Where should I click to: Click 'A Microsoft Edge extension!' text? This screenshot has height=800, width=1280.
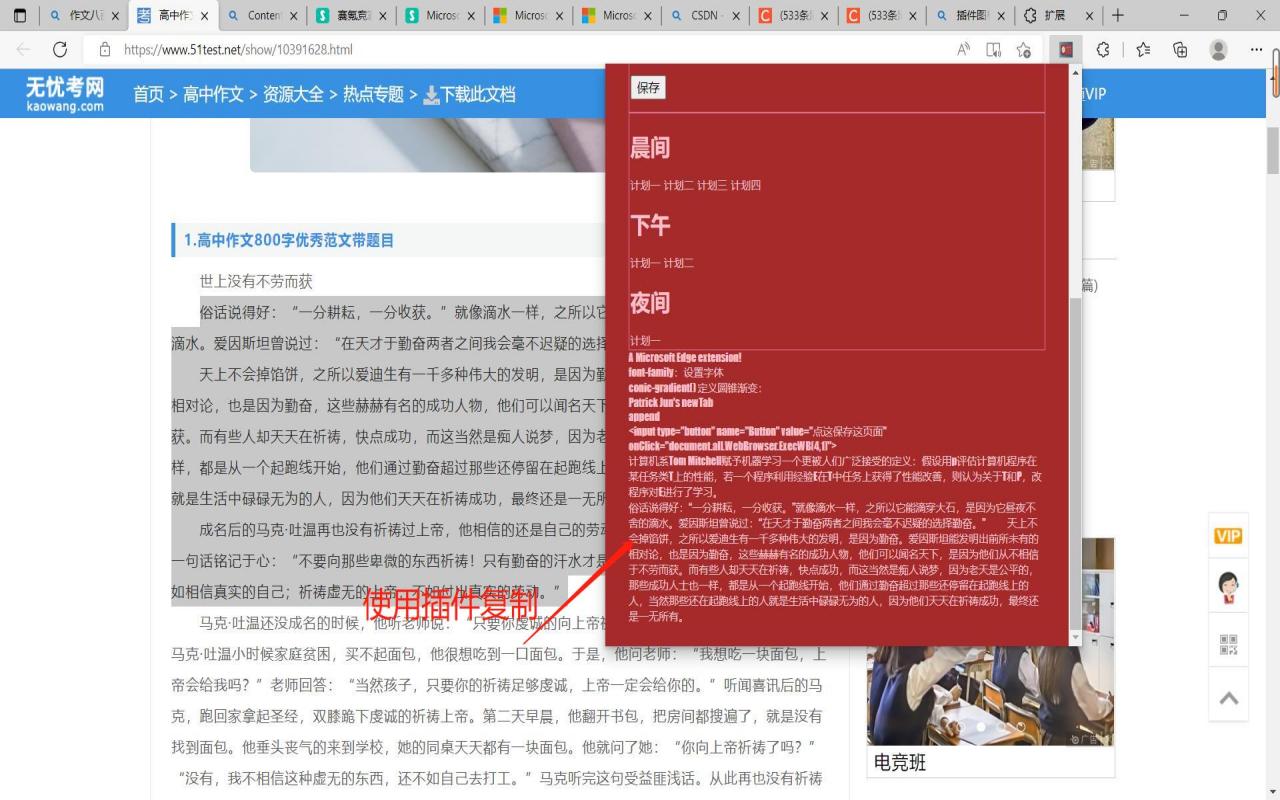[x=685, y=357]
